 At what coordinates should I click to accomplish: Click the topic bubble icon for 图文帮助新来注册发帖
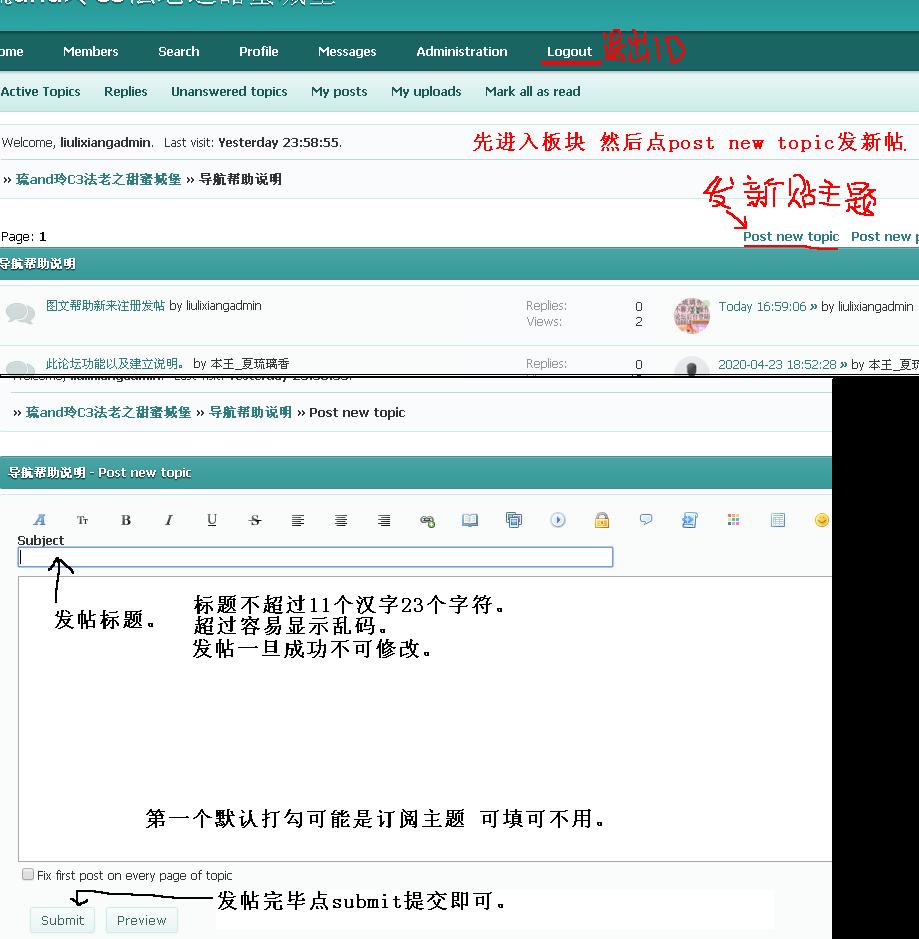point(20,313)
